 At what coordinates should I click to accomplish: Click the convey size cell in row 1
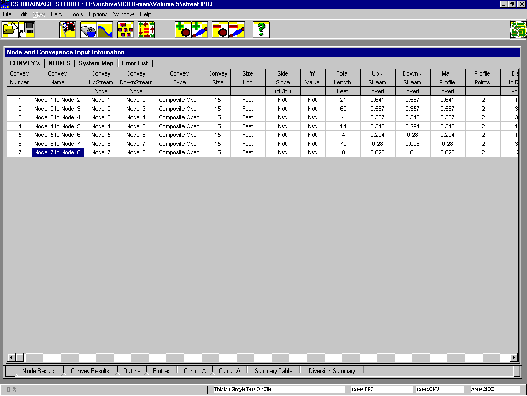pos(218,100)
